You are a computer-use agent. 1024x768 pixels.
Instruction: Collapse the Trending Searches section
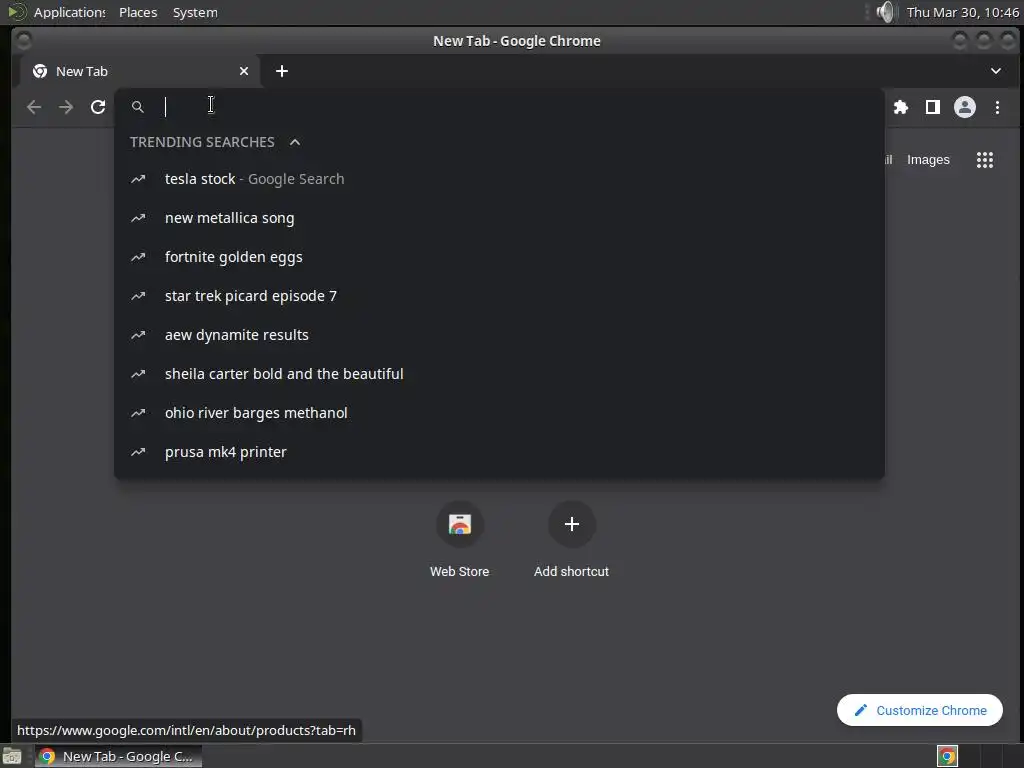click(x=295, y=142)
